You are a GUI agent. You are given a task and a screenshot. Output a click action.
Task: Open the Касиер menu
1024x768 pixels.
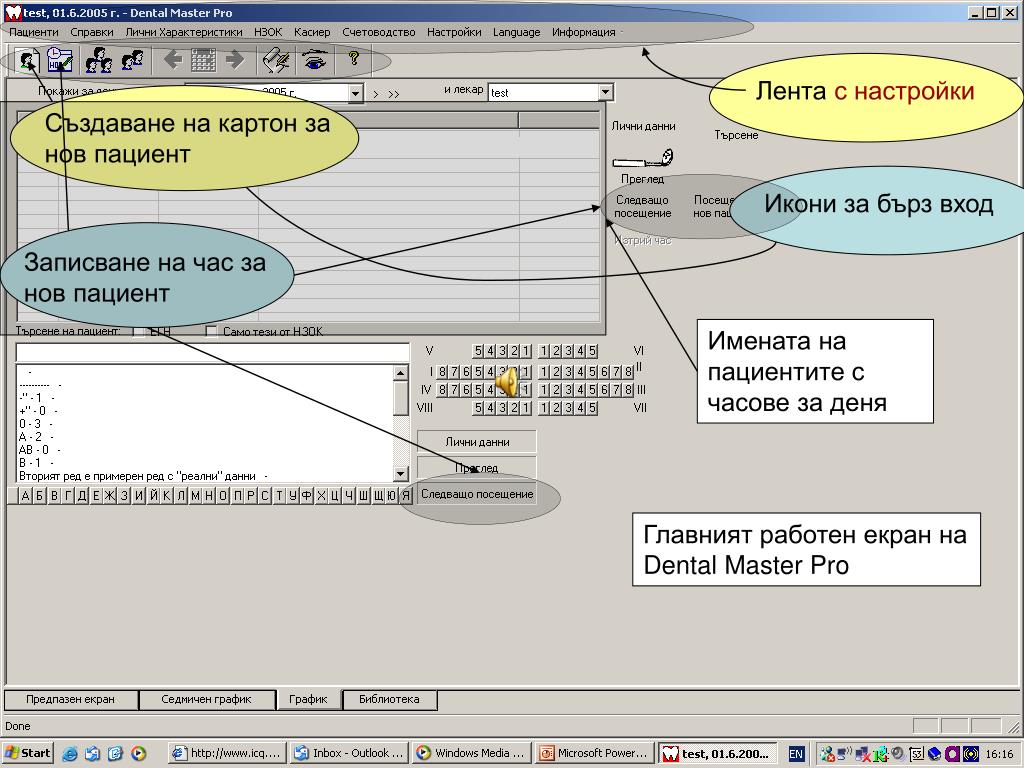pos(312,32)
